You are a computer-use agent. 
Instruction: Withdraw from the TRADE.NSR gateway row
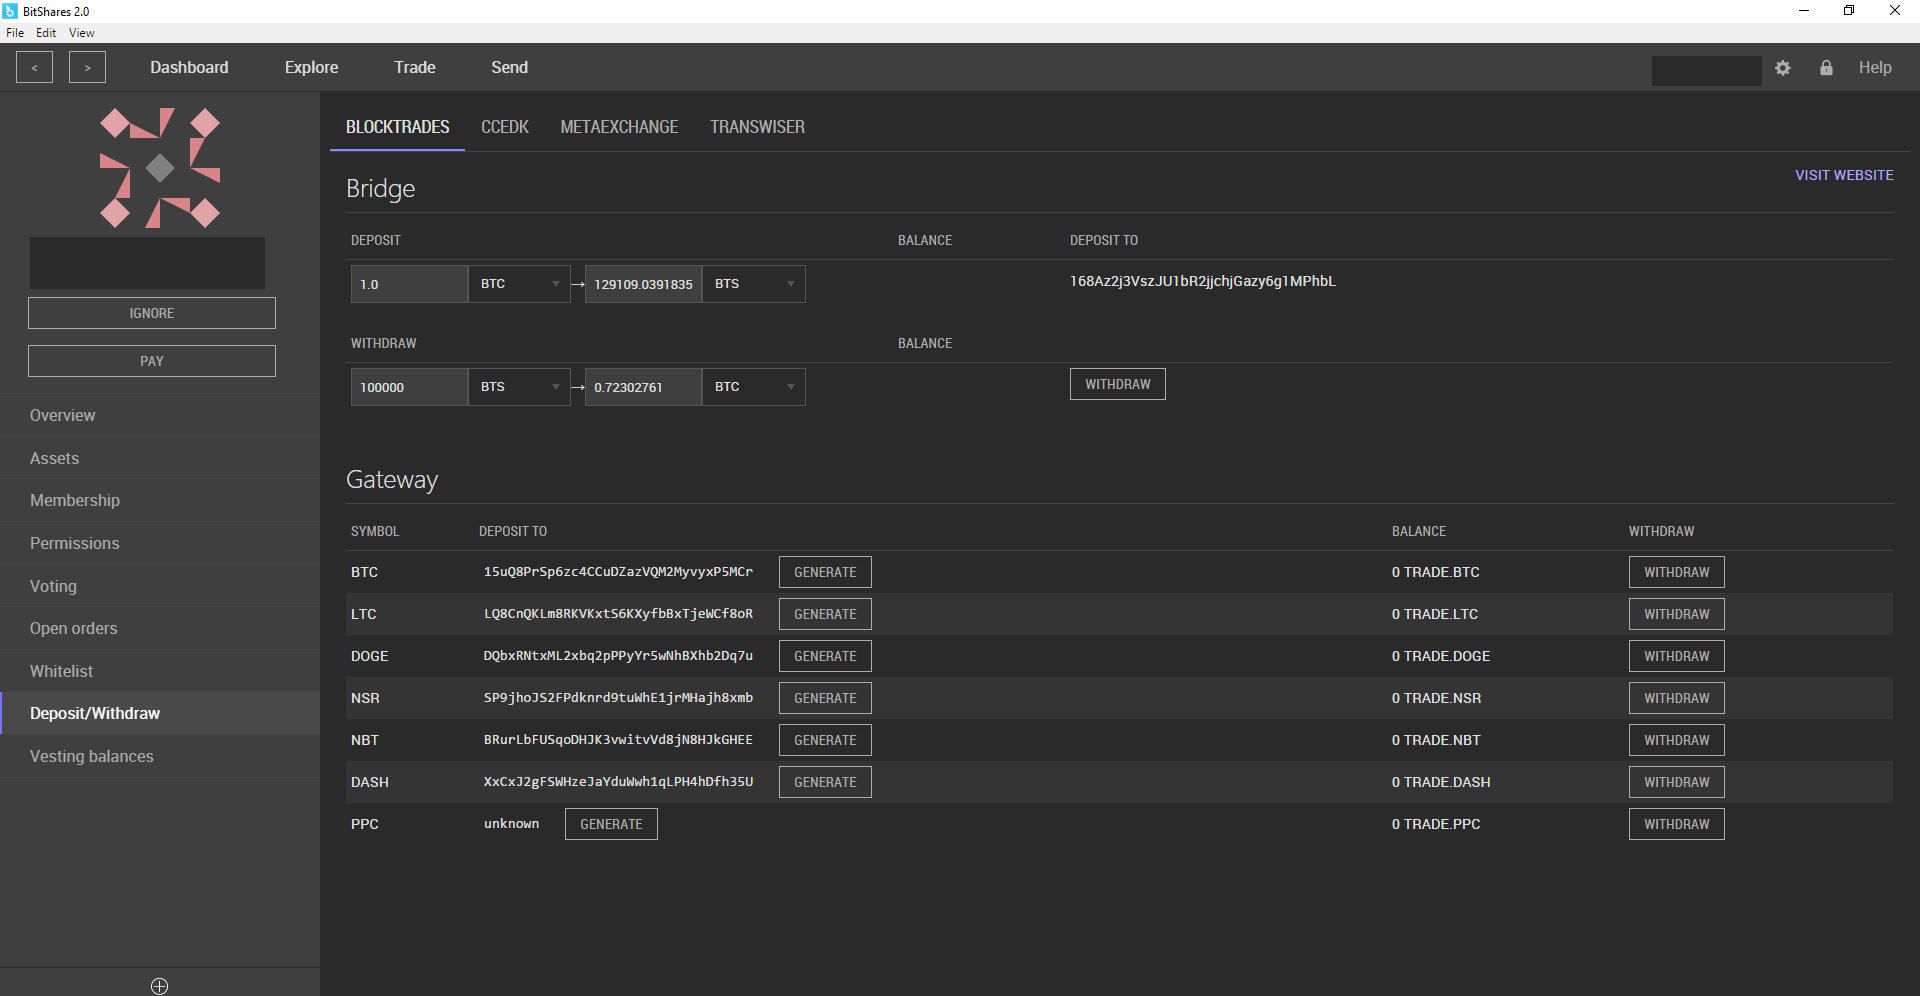[1677, 698]
